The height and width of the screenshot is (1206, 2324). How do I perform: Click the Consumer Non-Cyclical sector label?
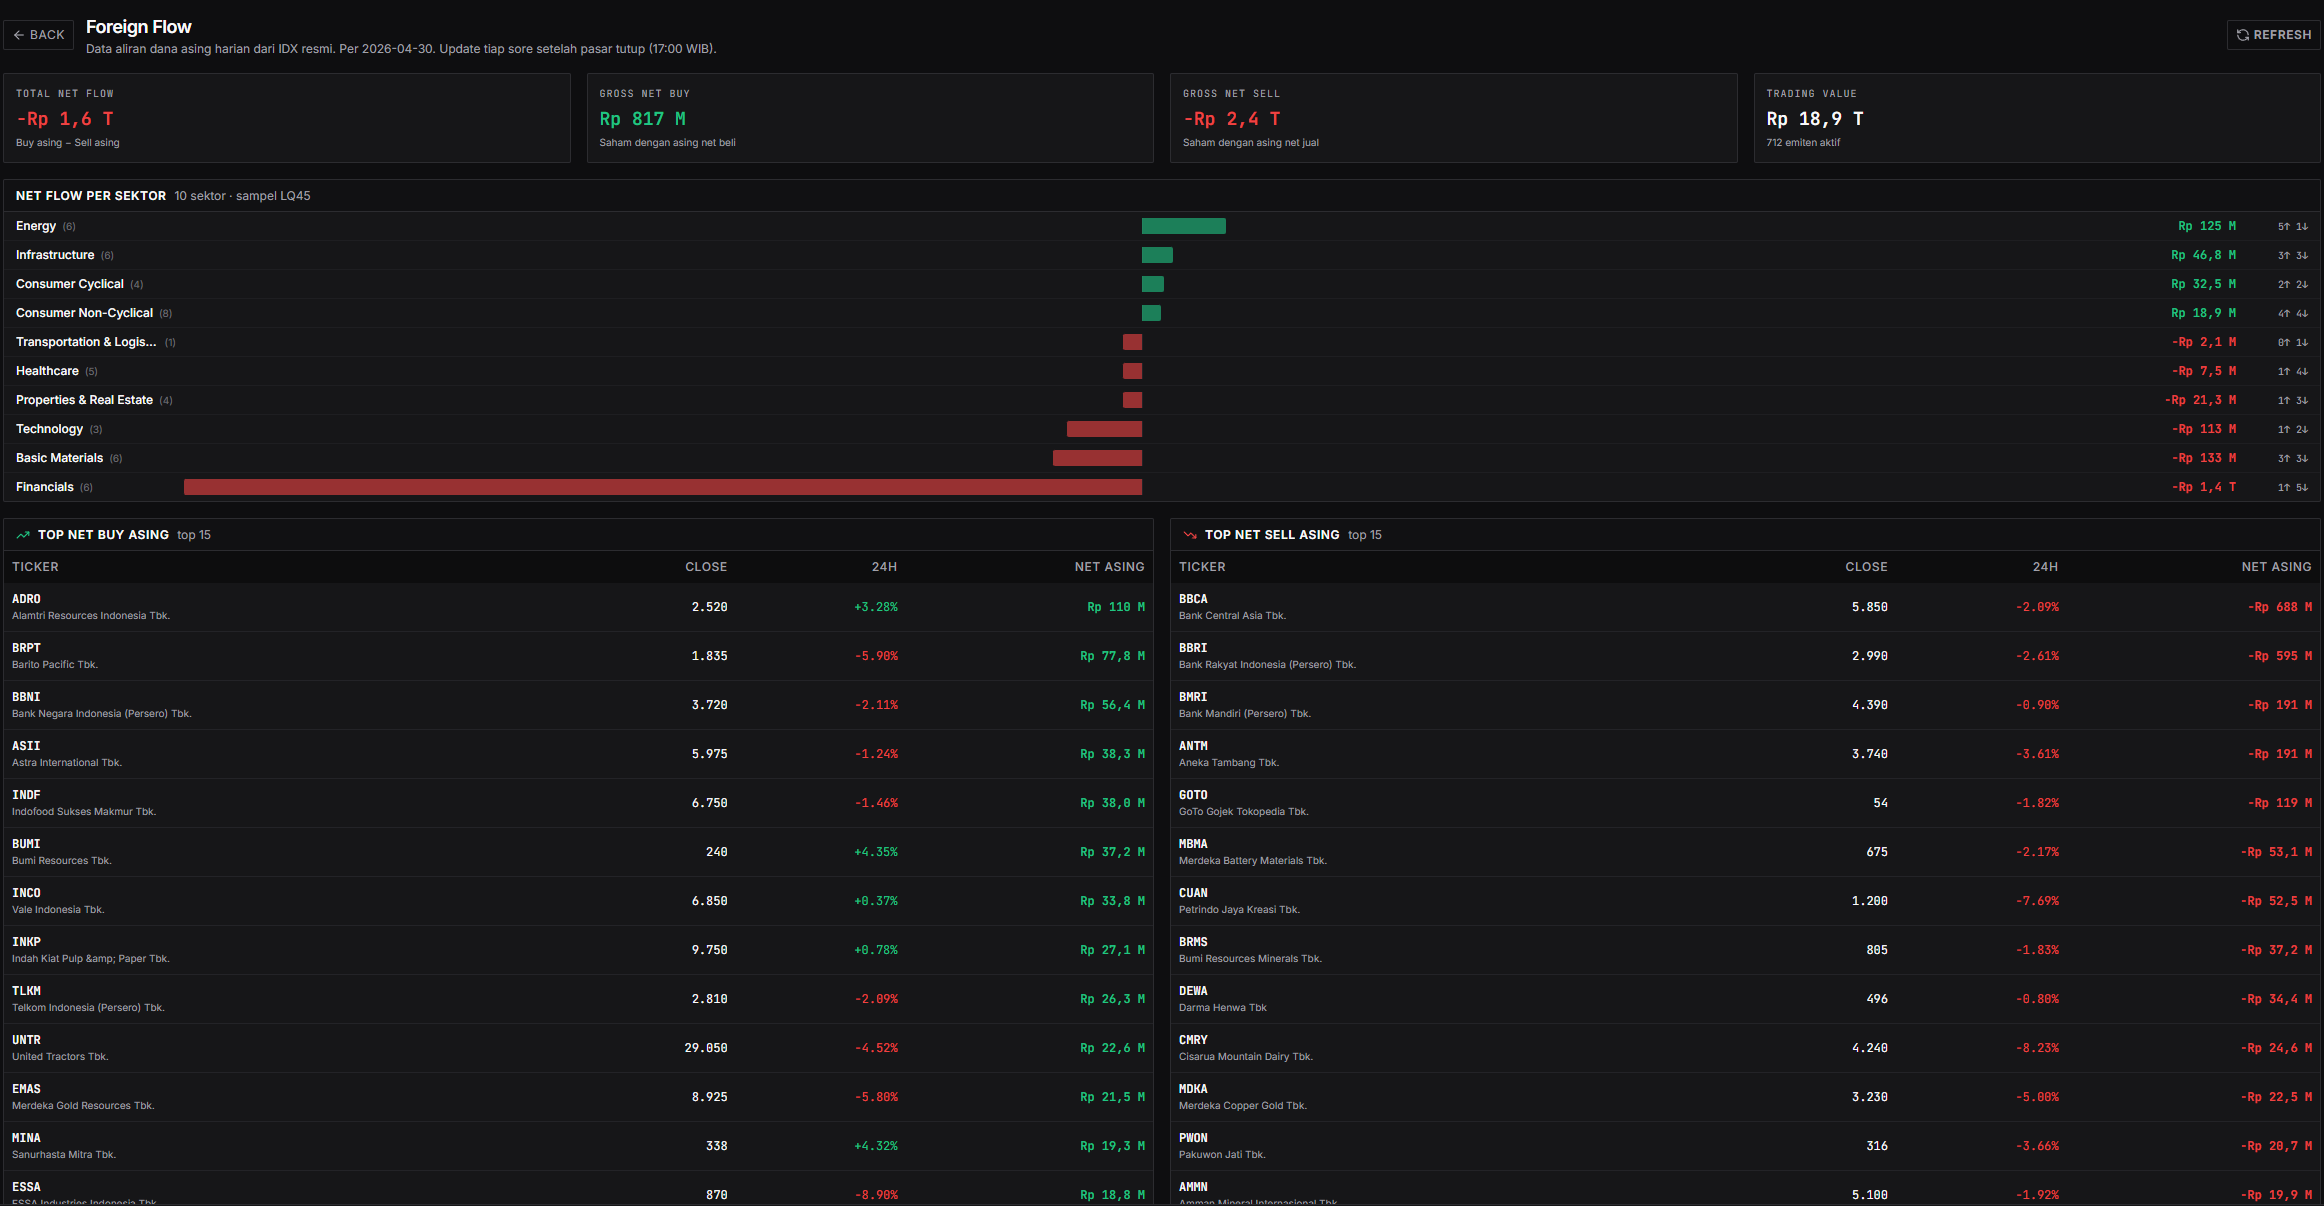(x=84, y=313)
